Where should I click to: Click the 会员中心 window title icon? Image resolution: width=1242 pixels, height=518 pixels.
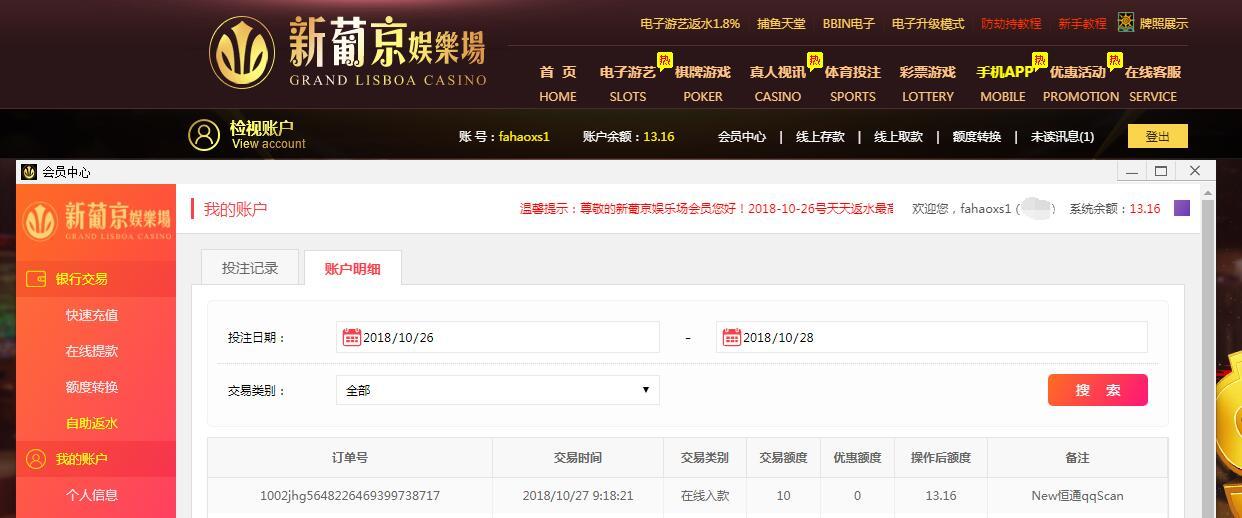tap(29, 172)
